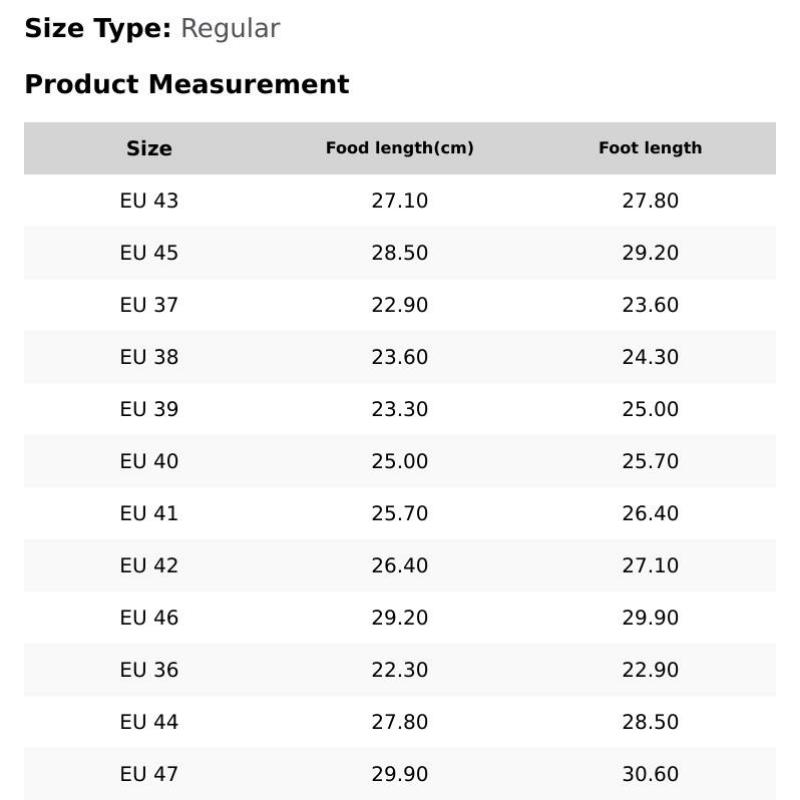Click the Foot length column header
800x800 pixels.
[650, 148]
